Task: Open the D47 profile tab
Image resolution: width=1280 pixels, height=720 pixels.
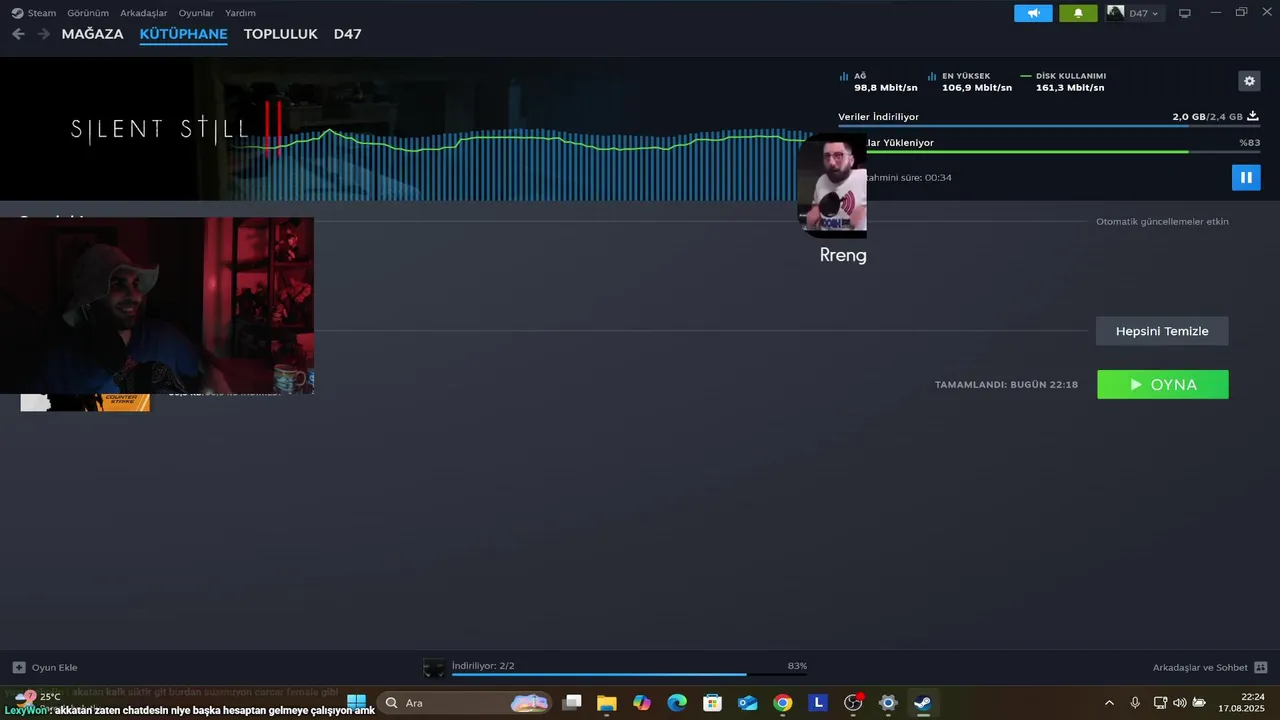Action: pos(347,34)
